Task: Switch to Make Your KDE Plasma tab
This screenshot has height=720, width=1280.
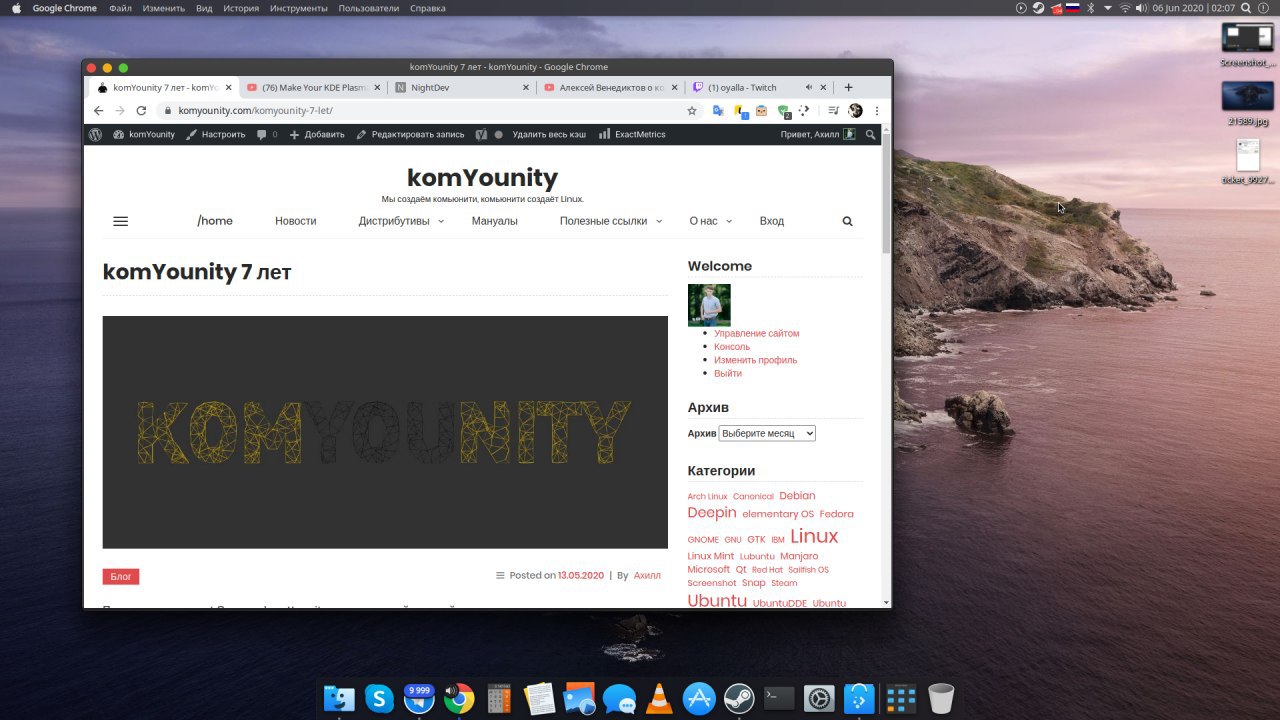Action: point(311,88)
